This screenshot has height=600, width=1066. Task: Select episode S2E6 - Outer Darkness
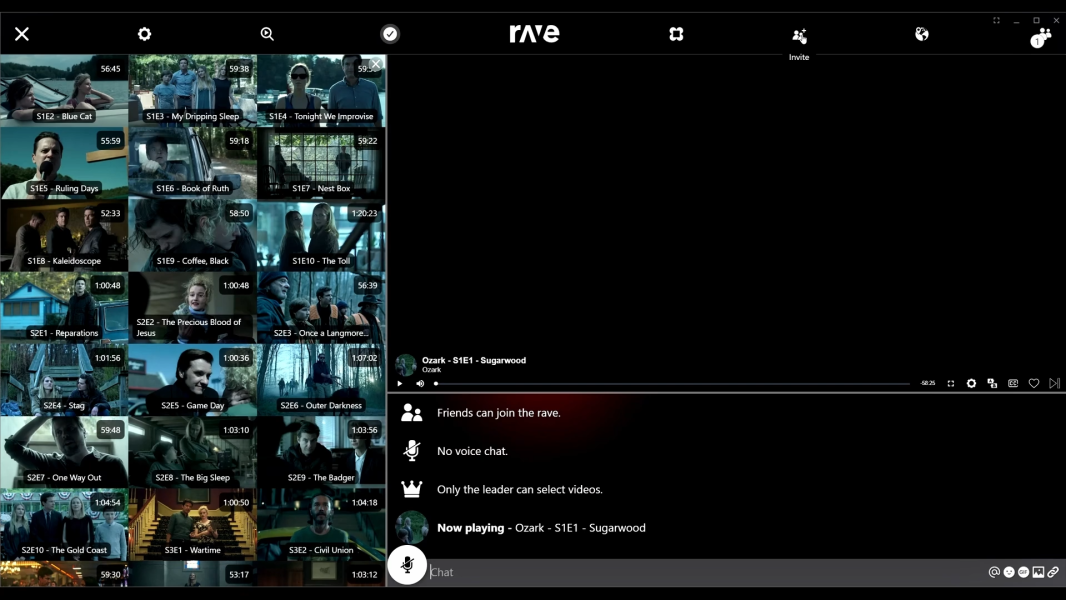321,380
